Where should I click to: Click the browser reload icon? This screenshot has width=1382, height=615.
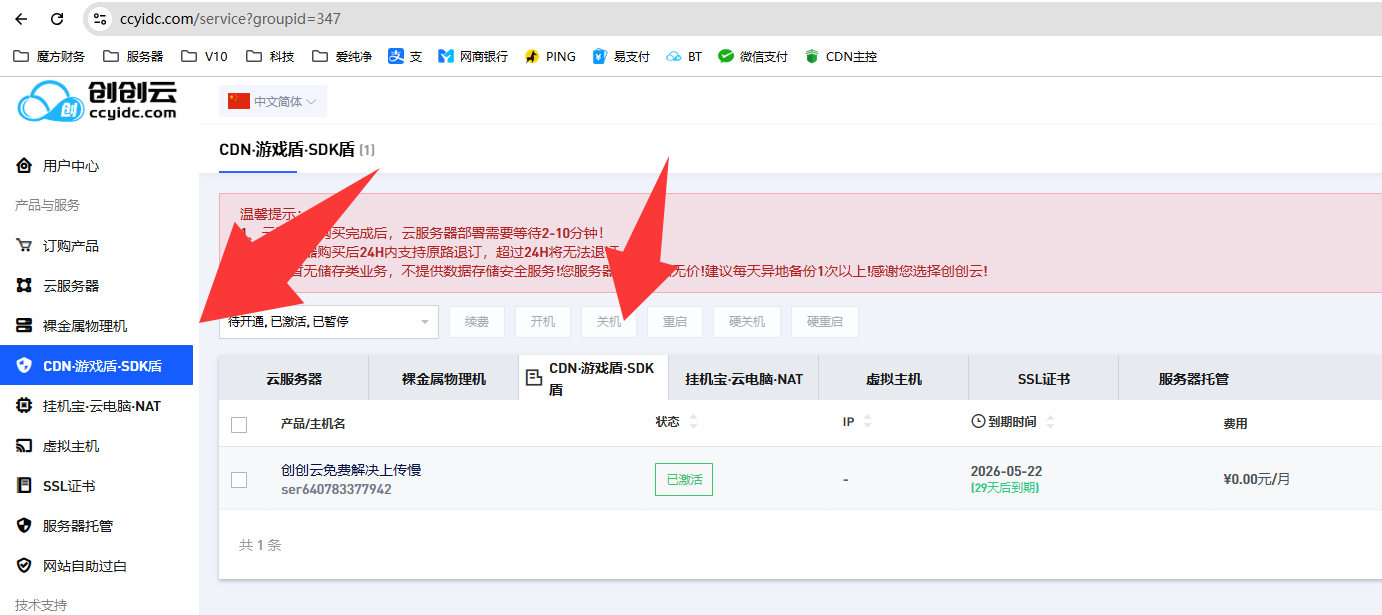pos(57,19)
